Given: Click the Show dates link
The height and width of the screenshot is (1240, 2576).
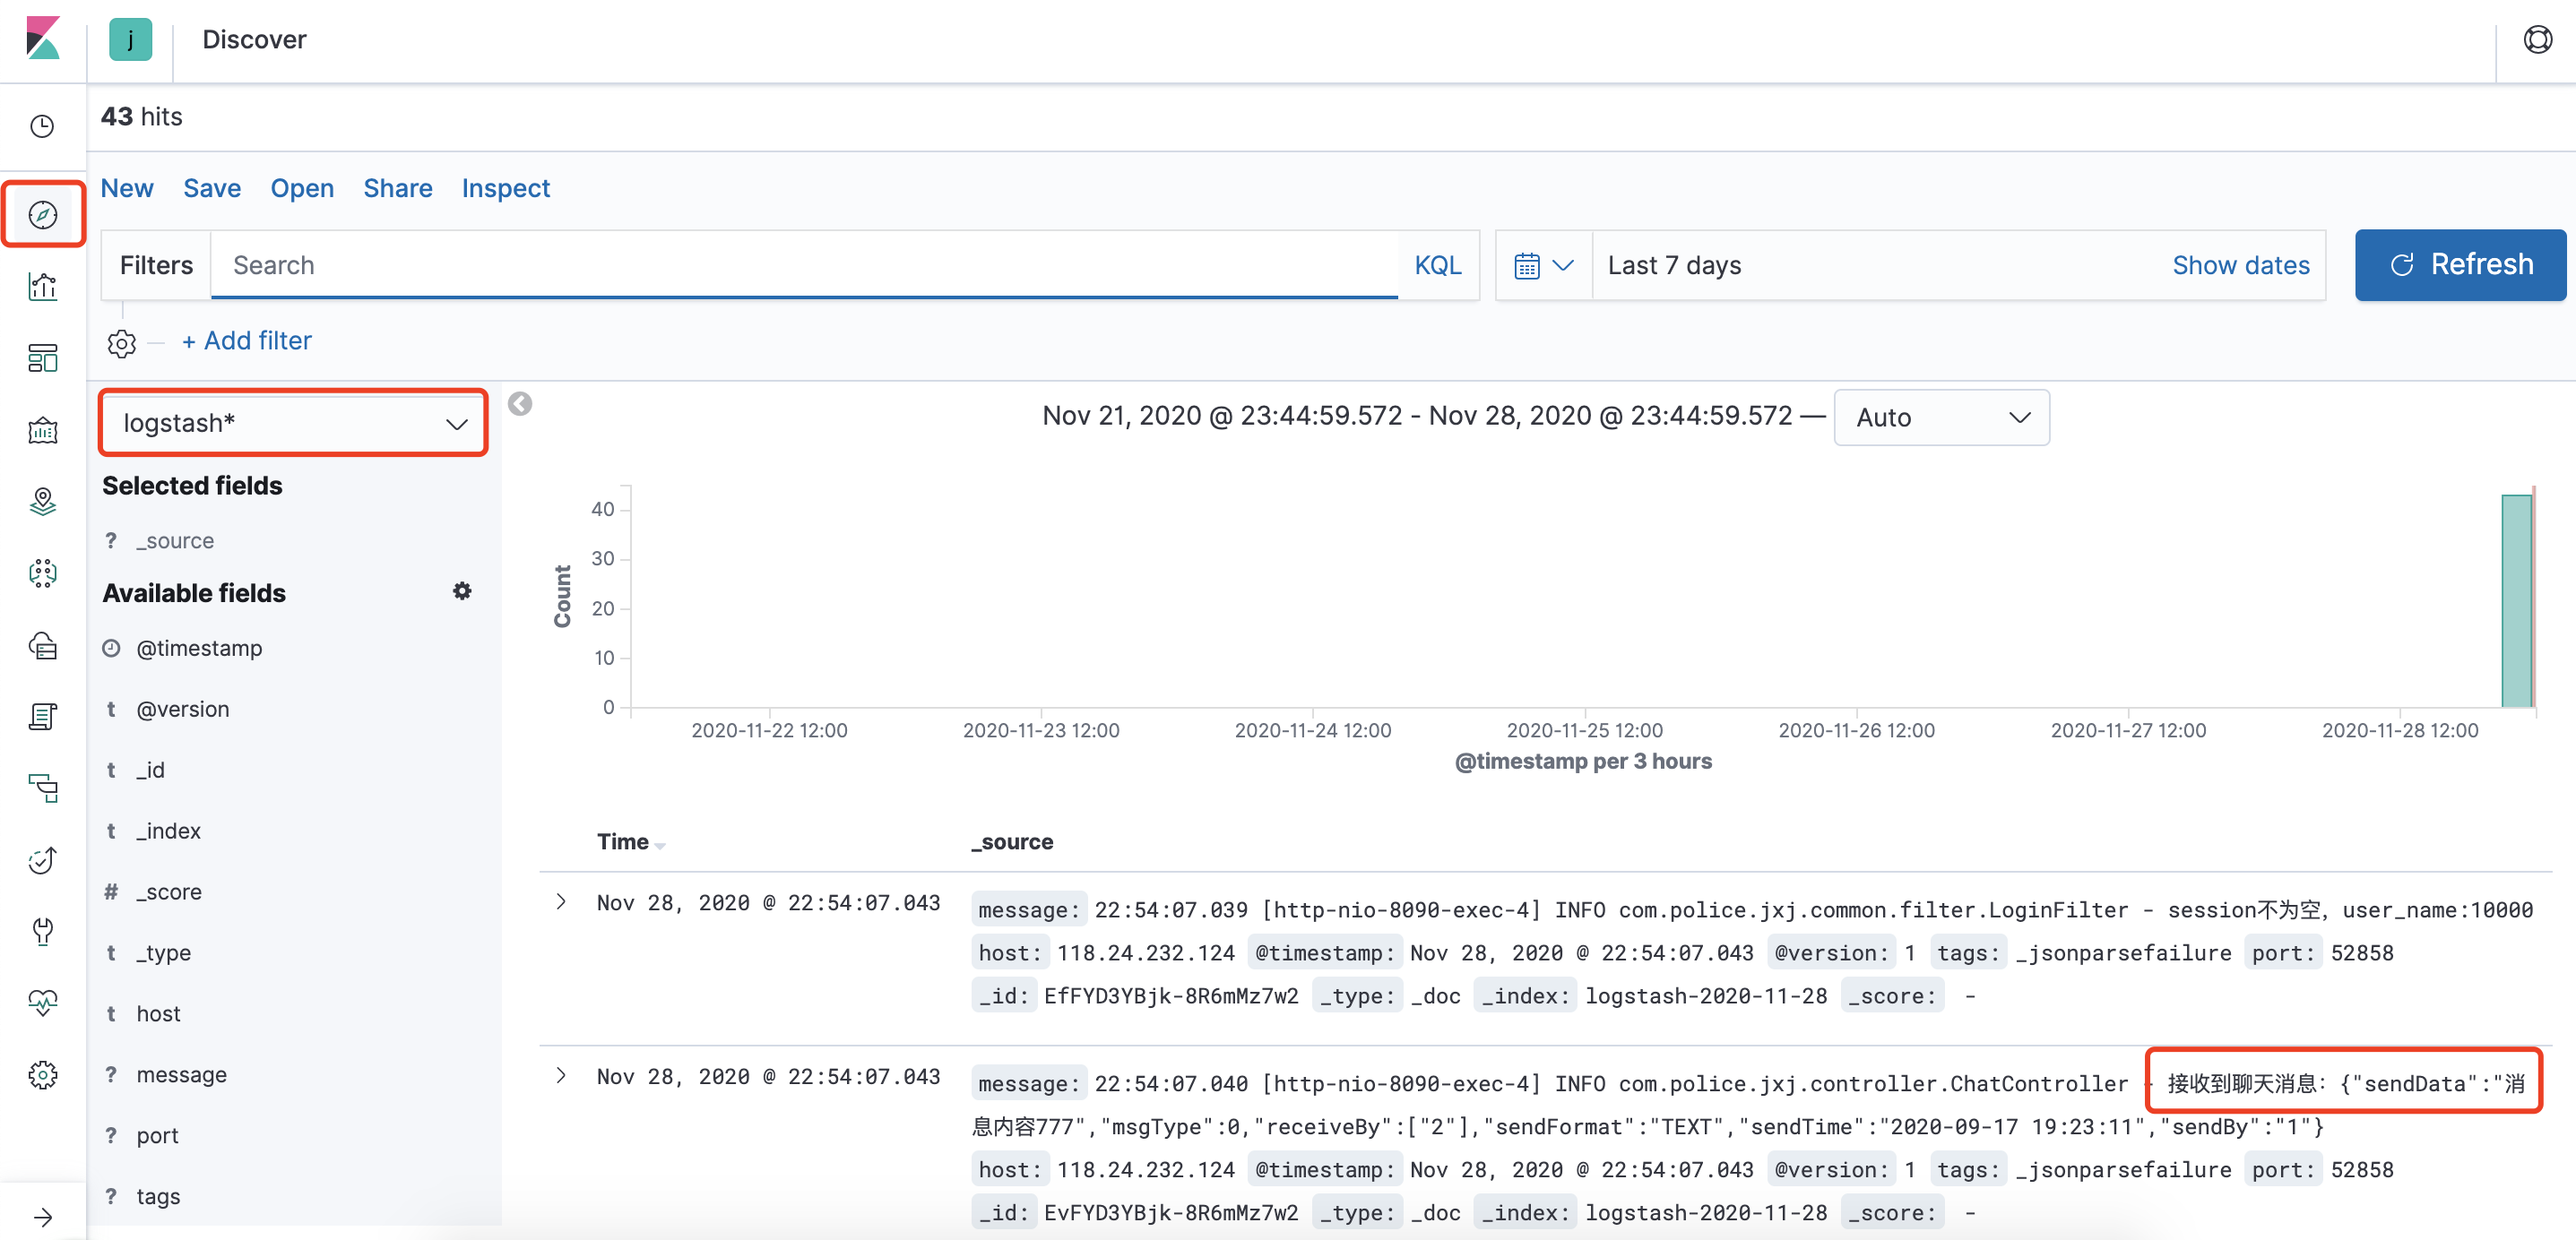Looking at the screenshot, I should [x=2240, y=265].
